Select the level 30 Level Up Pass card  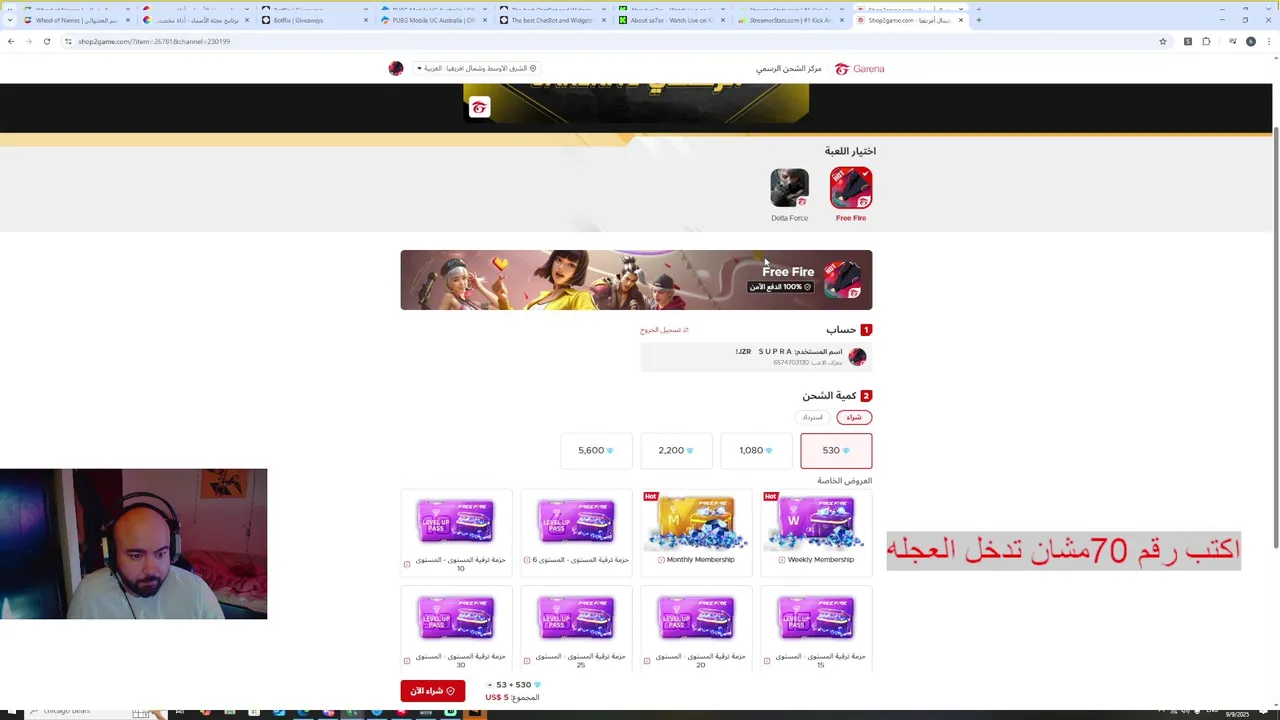pyautogui.click(x=456, y=629)
